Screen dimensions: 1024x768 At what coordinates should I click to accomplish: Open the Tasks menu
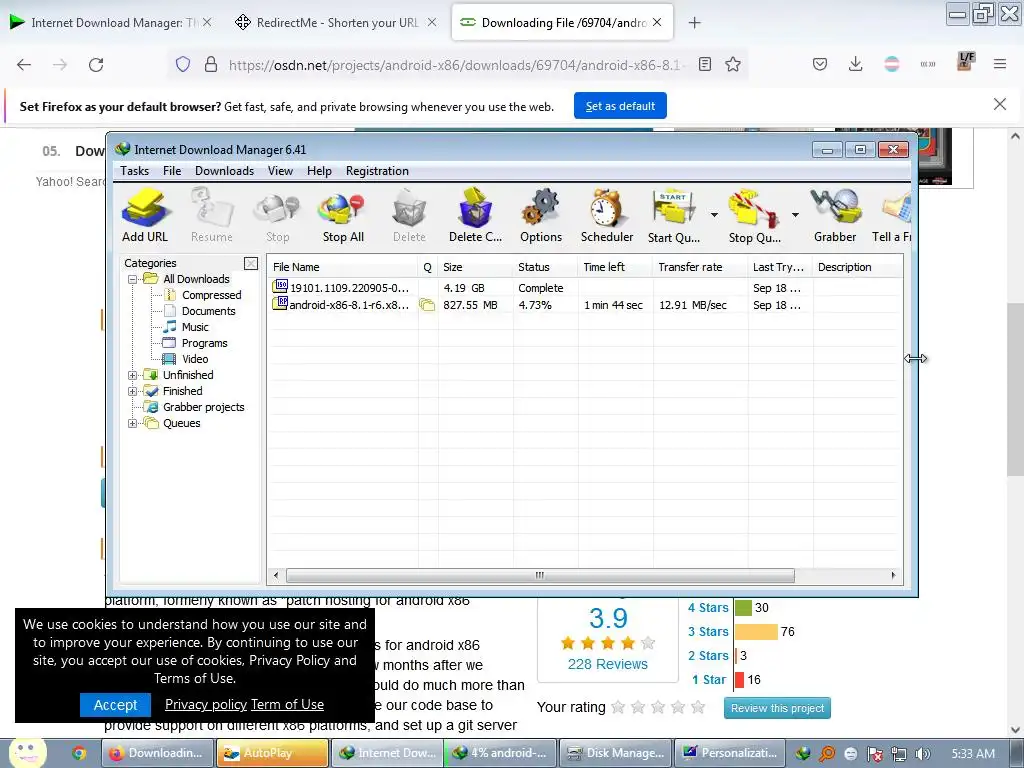tap(135, 171)
